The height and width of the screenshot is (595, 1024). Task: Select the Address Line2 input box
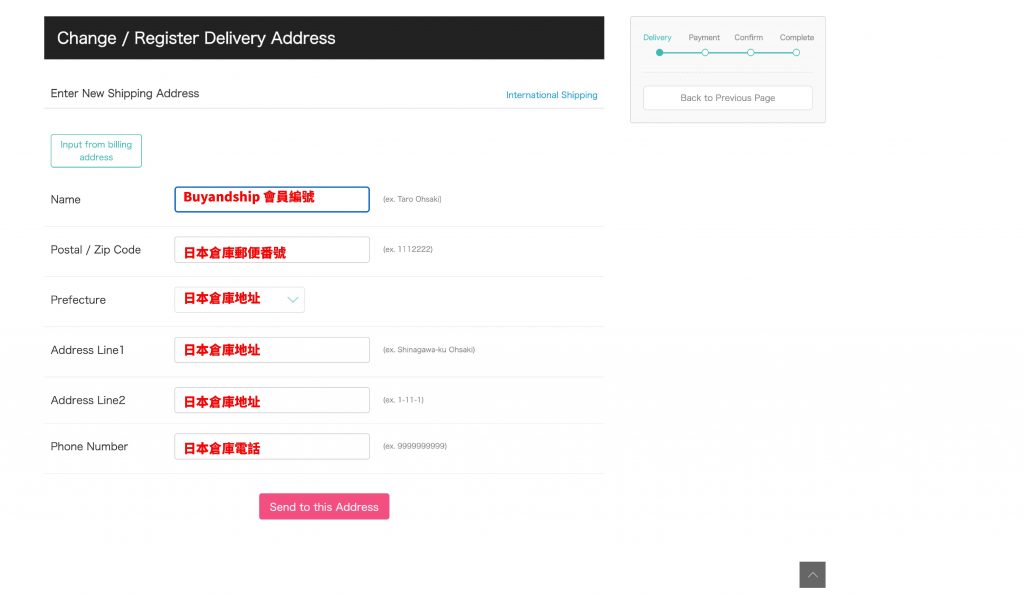click(x=271, y=400)
